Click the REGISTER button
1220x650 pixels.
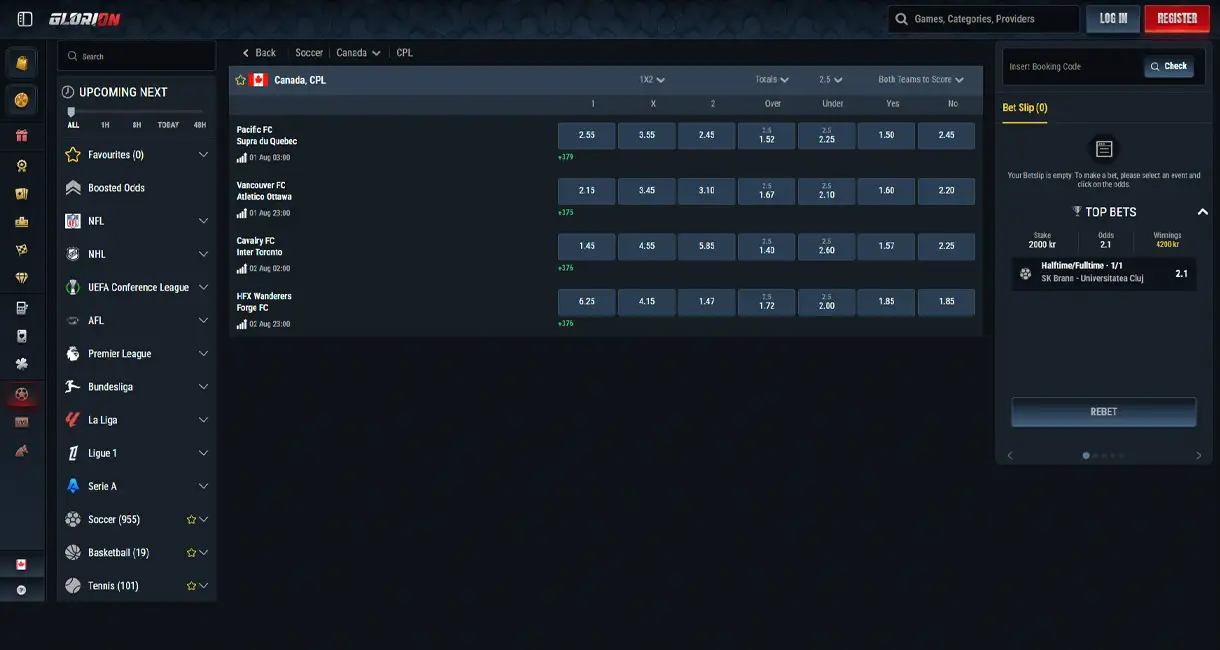tap(1177, 18)
